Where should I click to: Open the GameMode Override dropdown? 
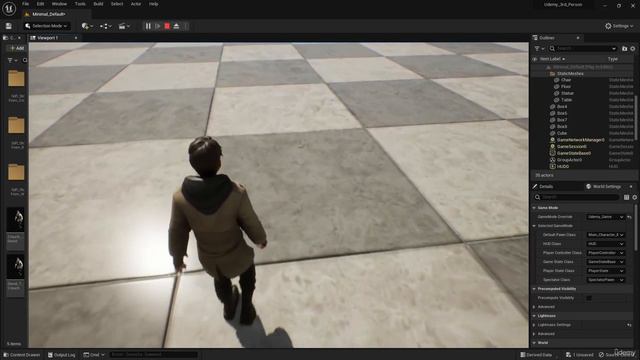[x=605, y=217]
